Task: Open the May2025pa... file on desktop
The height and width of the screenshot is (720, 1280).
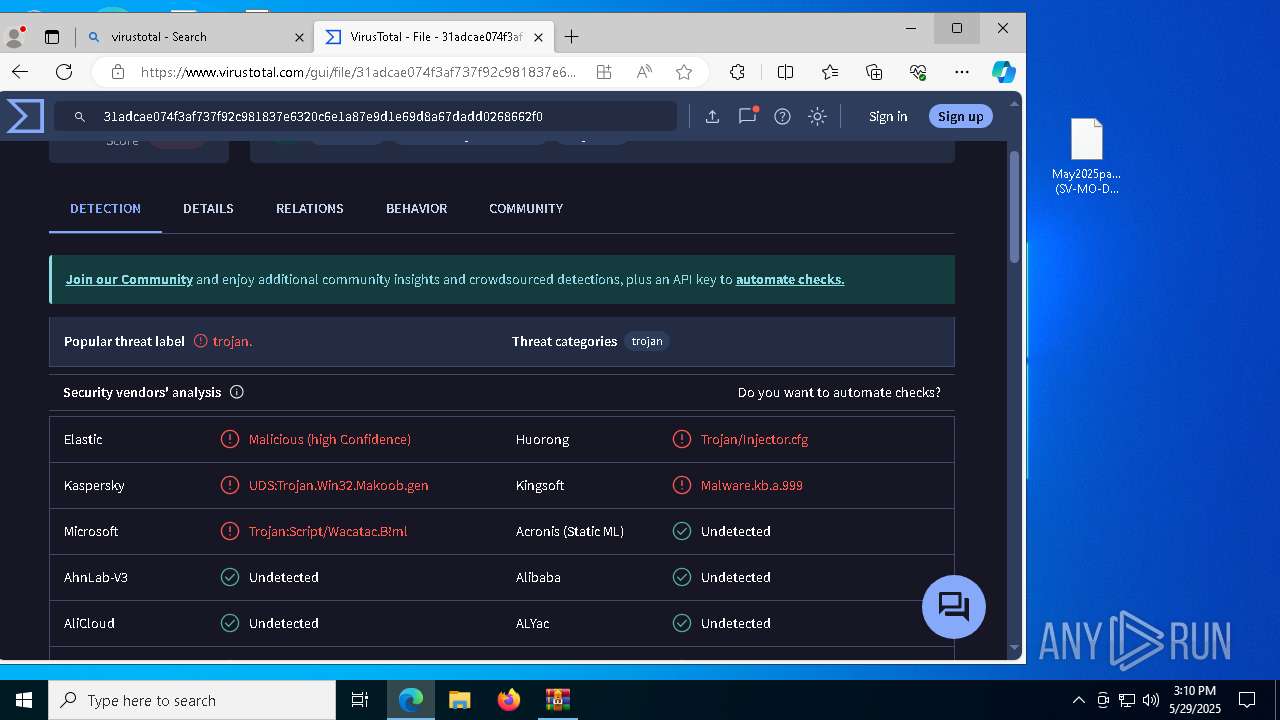Action: click(x=1086, y=156)
